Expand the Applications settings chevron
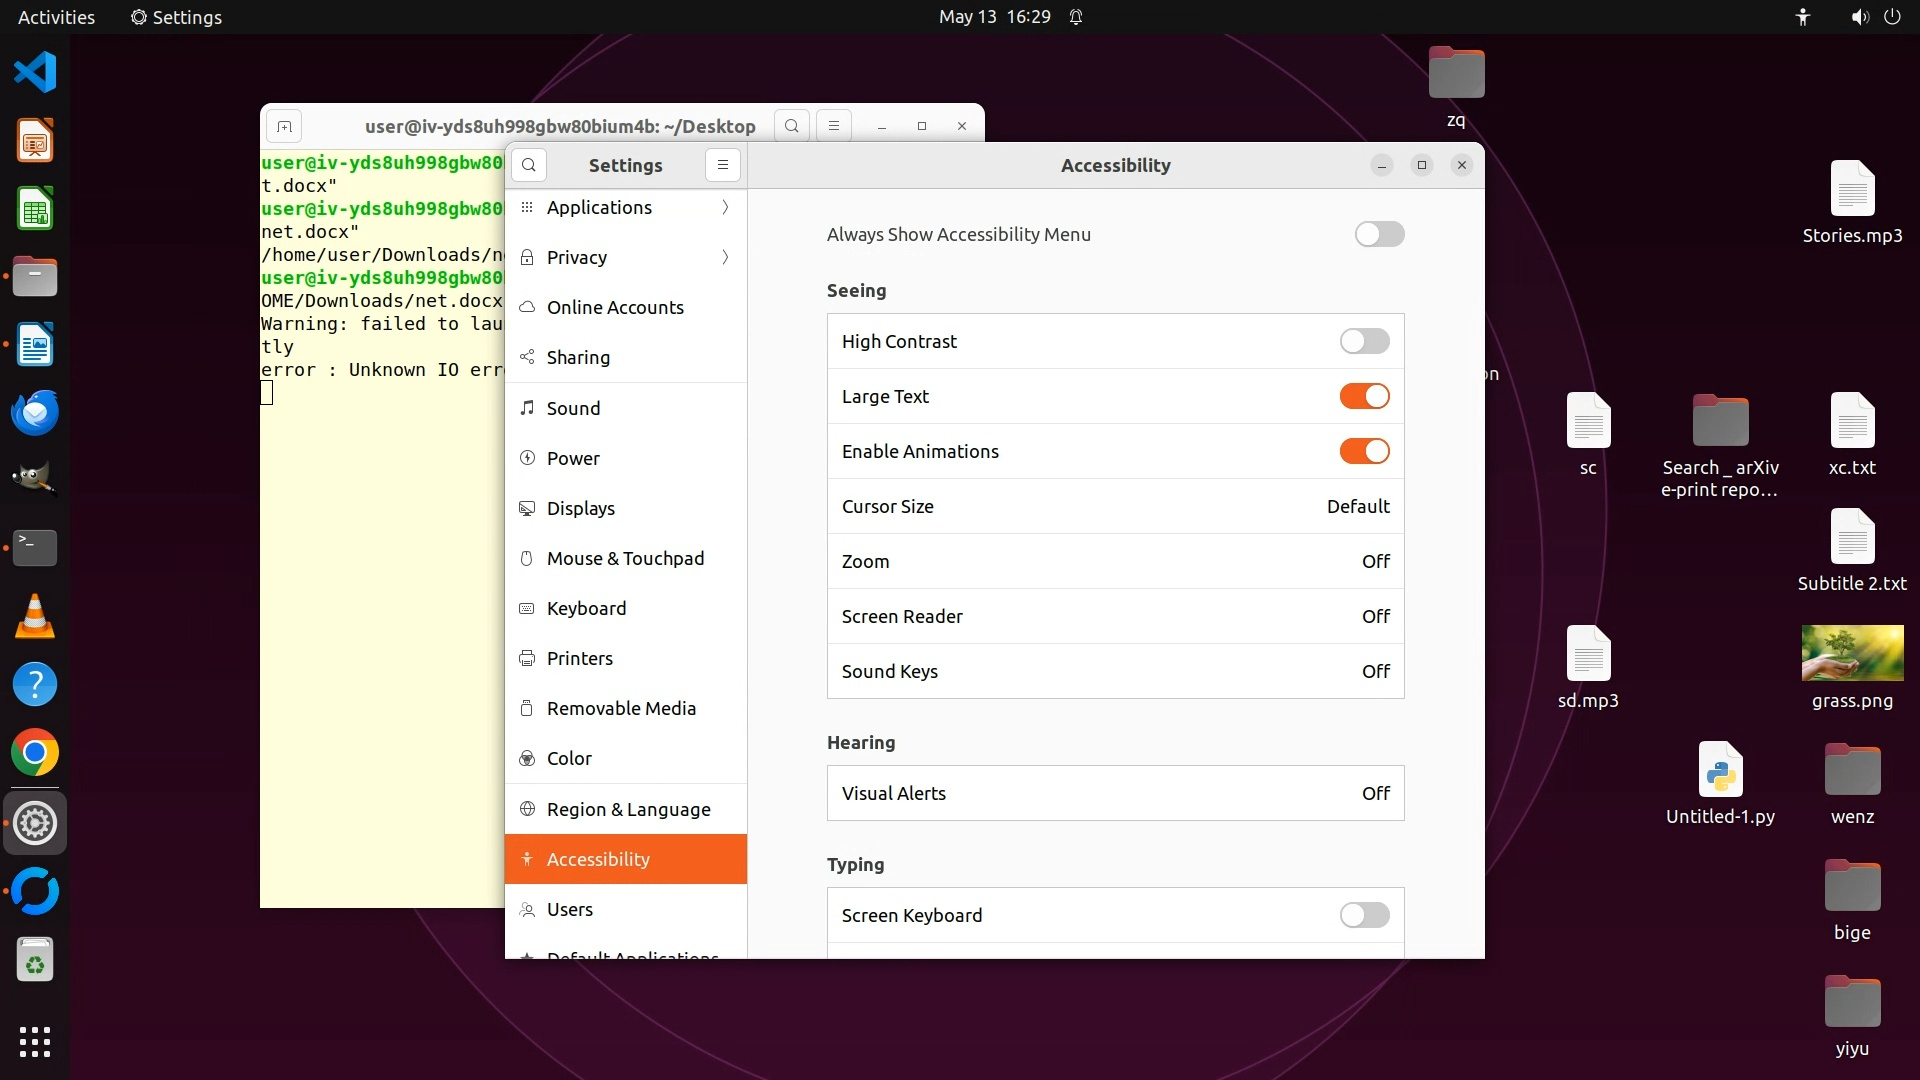Image resolution: width=1920 pixels, height=1080 pixels. point(725,207)
